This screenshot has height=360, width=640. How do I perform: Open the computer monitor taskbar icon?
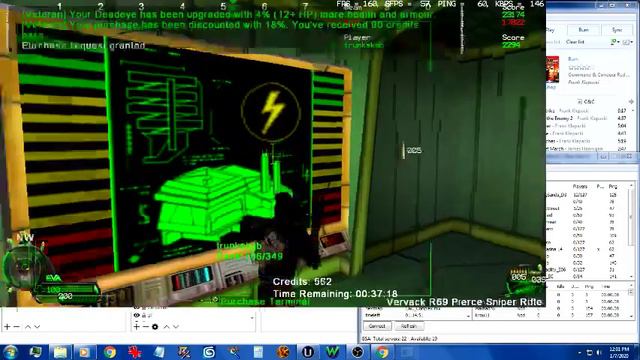click(36, 352)
